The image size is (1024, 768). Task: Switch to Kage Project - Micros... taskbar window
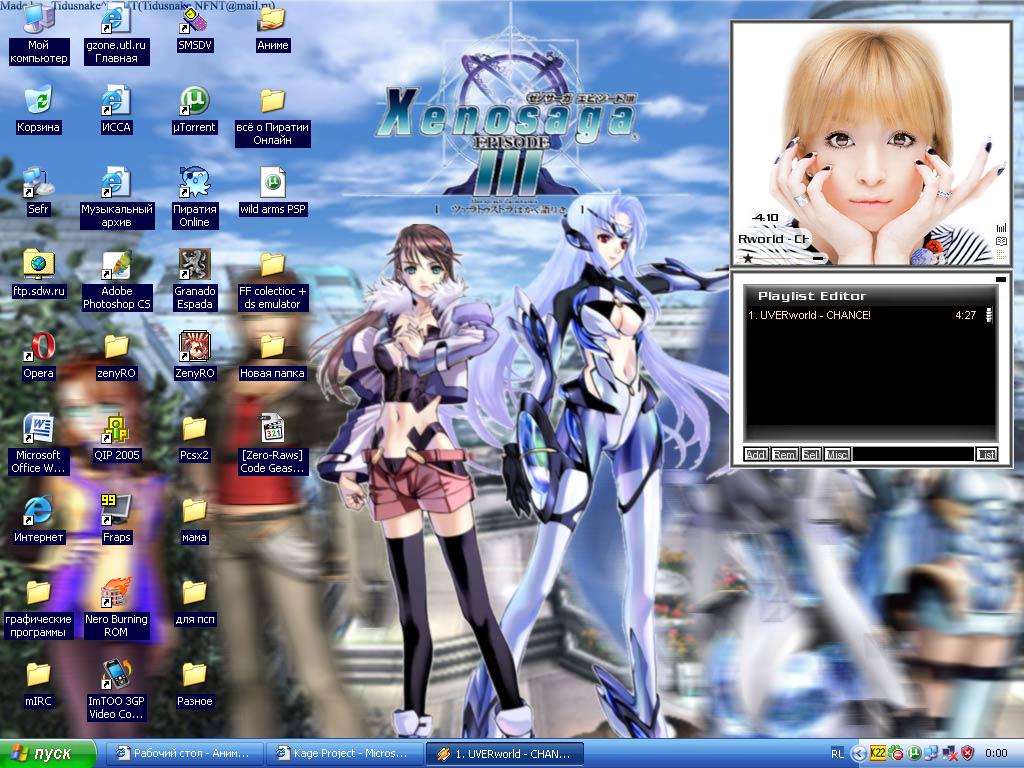[345, 754]
